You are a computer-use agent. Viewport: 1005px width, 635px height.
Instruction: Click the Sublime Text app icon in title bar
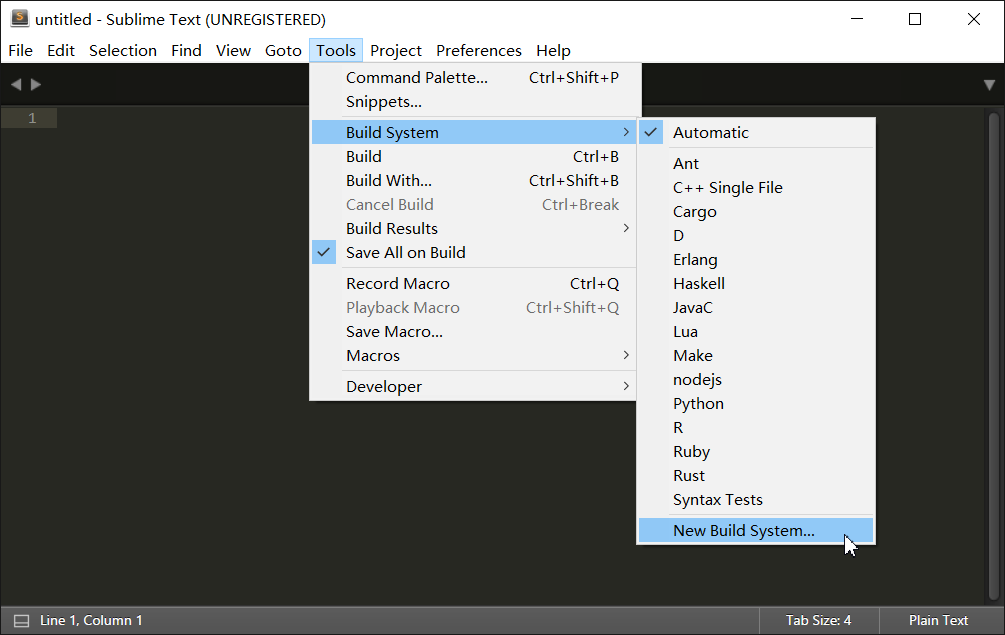20,19
